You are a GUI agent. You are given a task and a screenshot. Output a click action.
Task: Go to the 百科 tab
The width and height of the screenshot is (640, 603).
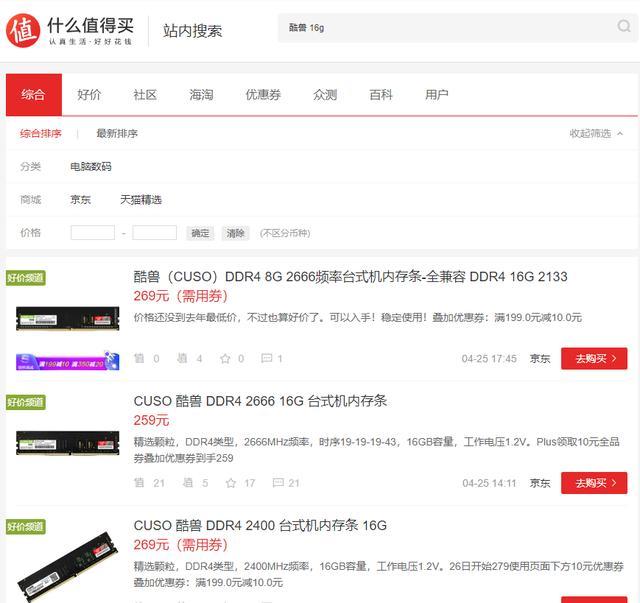point(380,95)
